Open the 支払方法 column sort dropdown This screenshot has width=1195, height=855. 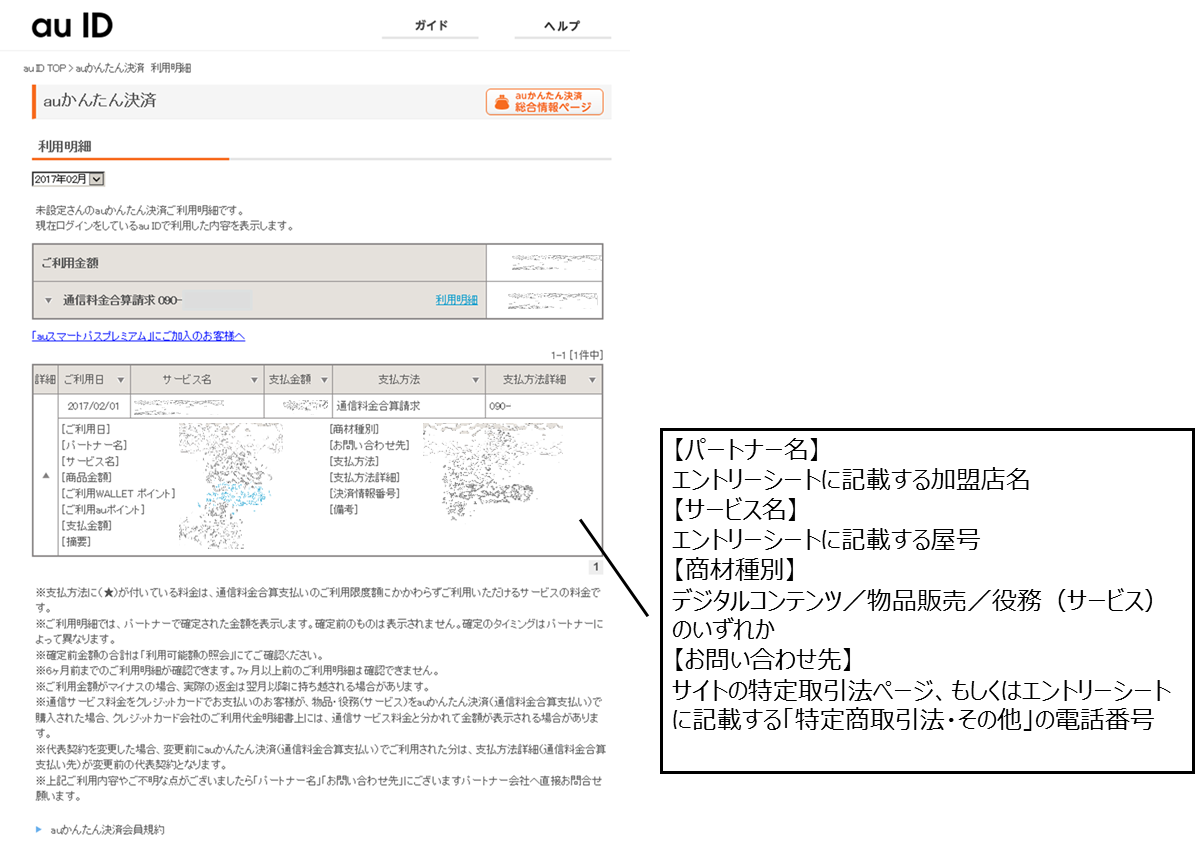pos(474,379)
